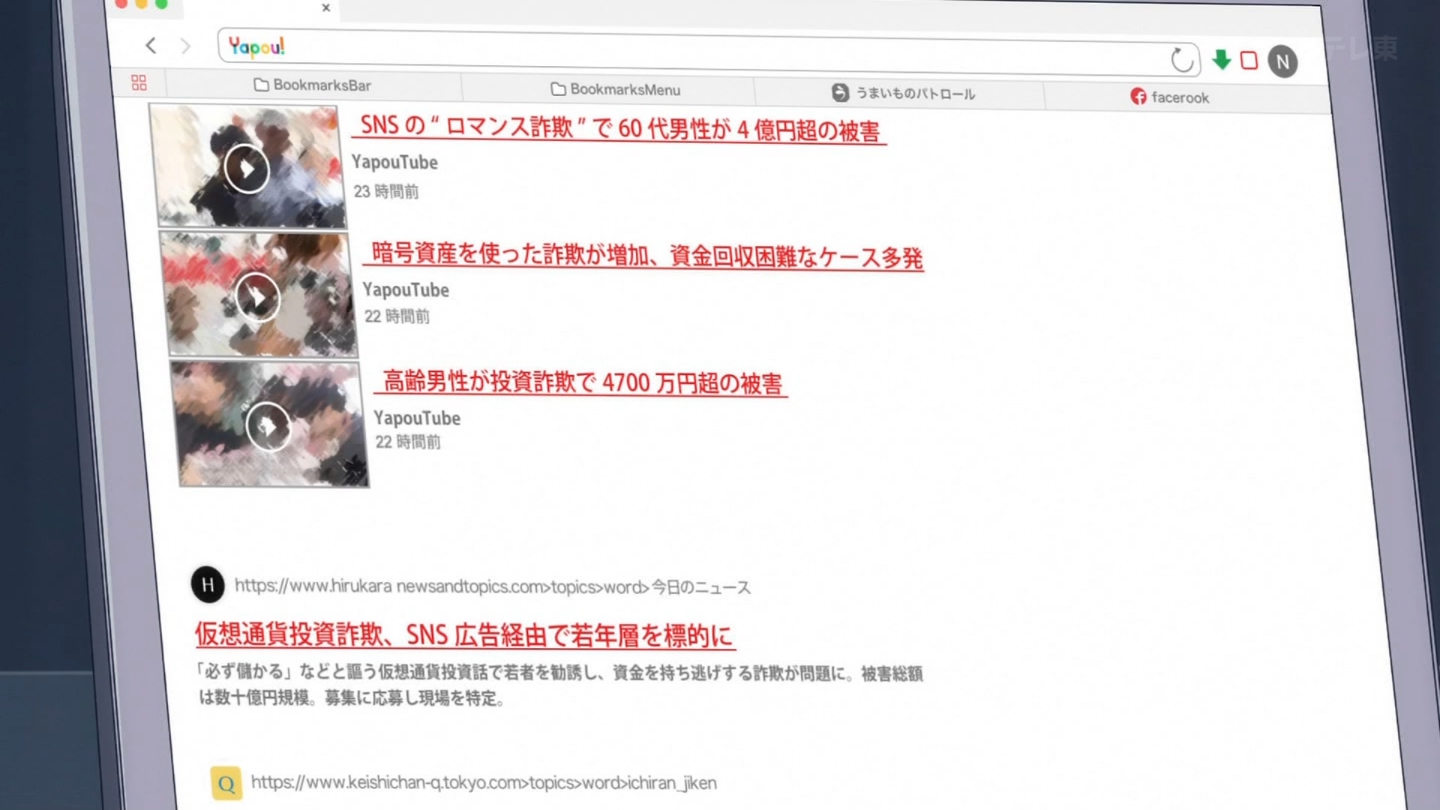Click the browser back arrow
The image size is (1440, 810).
point(151,45)
